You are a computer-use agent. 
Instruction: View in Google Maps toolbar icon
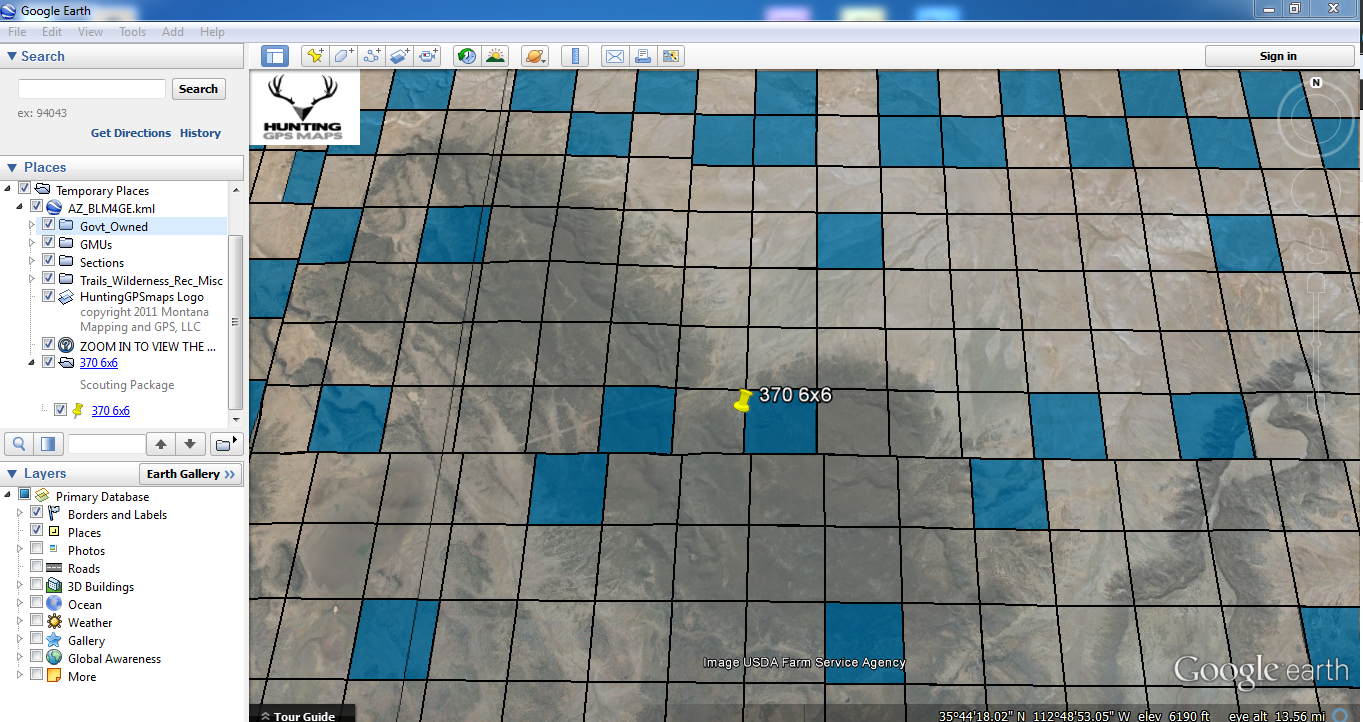(670, 56)
